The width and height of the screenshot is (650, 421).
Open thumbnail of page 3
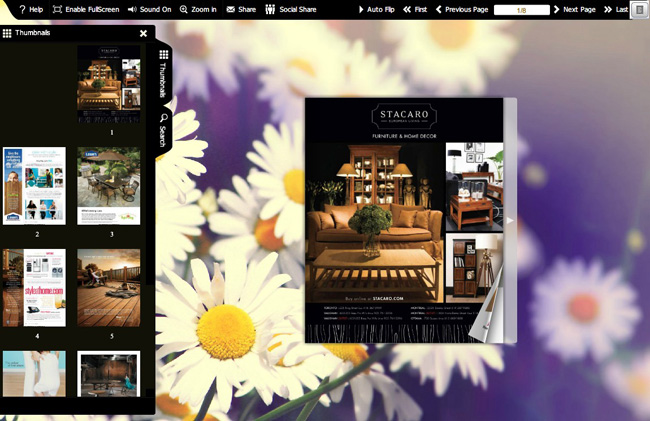tap(109, 186)
